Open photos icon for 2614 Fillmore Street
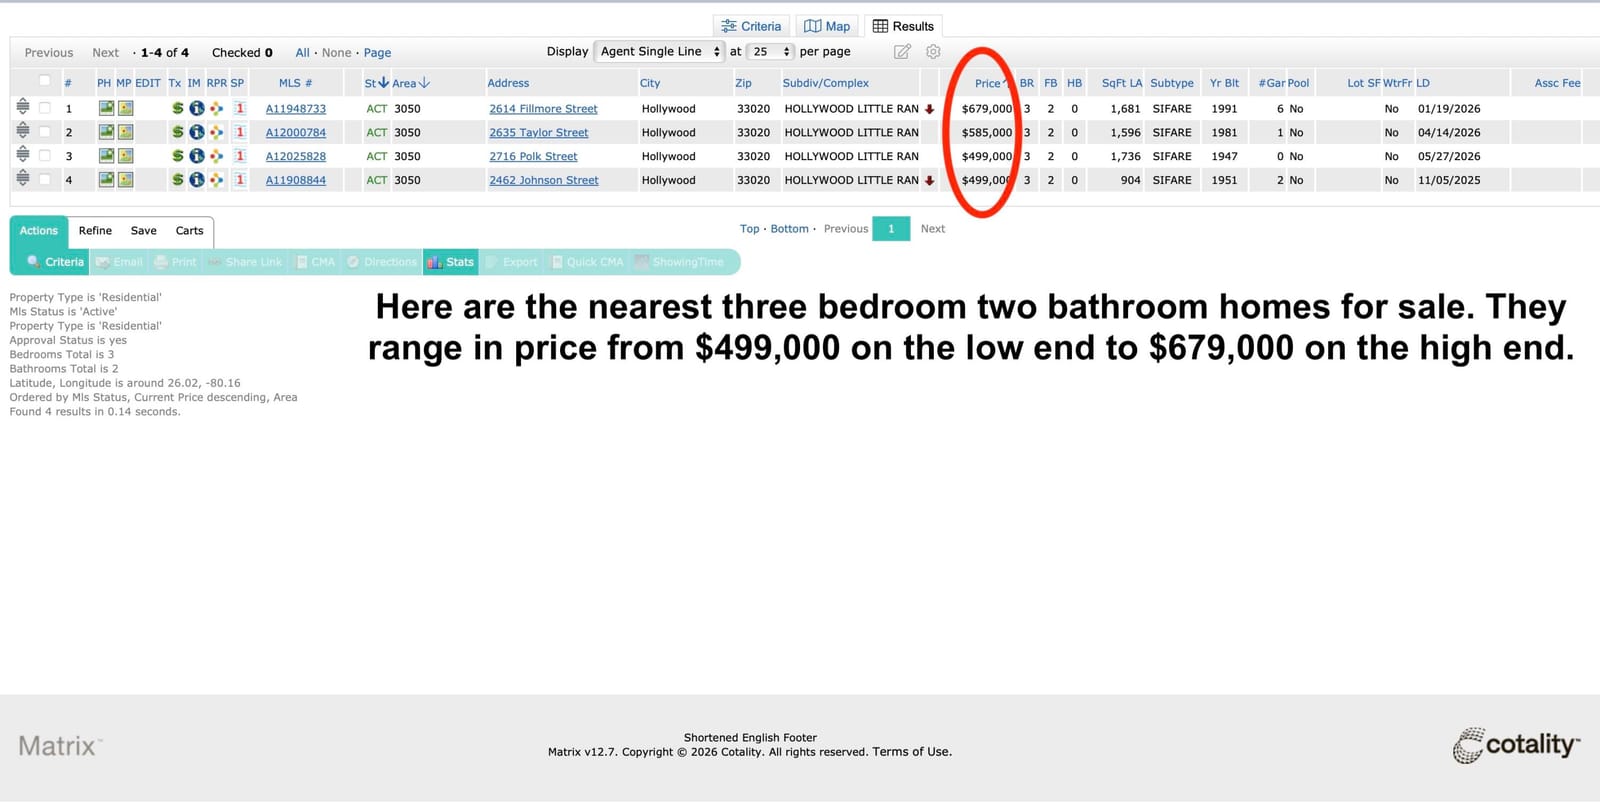 pyautogui.click(x=106, y=108)
